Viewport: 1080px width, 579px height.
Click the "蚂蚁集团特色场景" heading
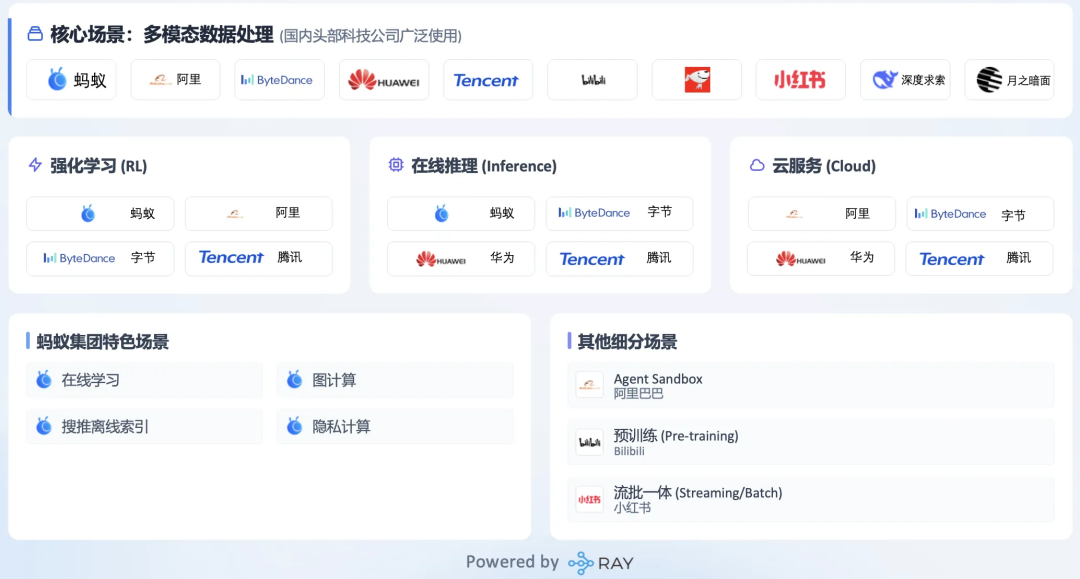[x=103, y=341]
